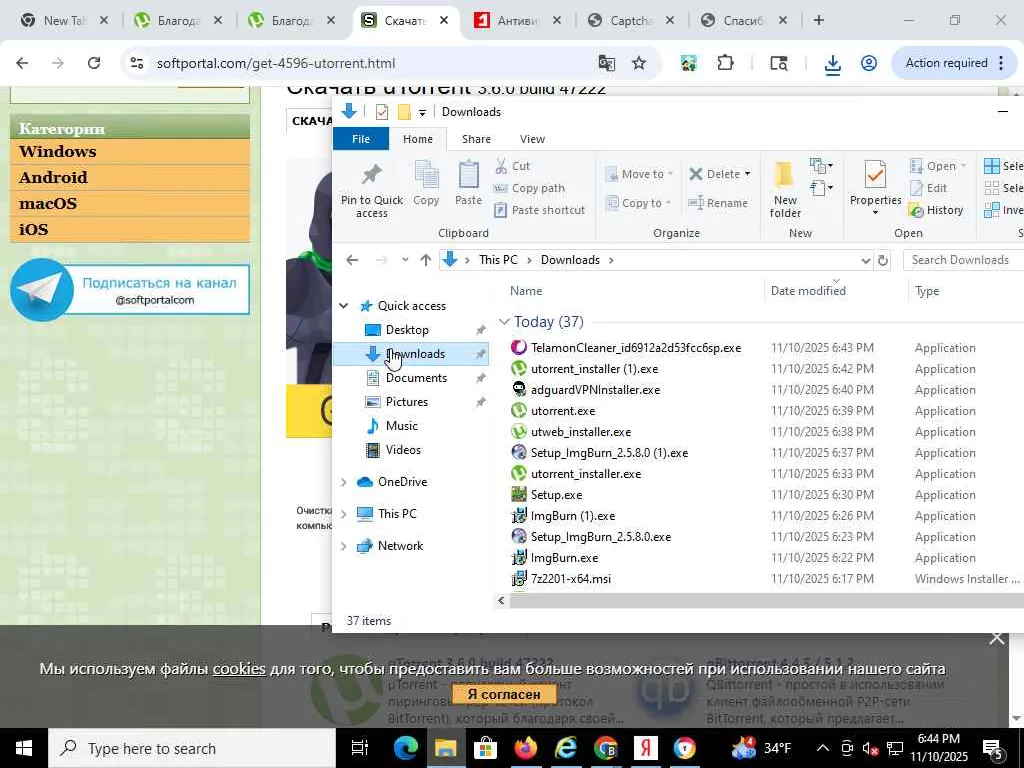Expand the OneDrive tree node
The image size is (1024, 768).
click(344, 482)
